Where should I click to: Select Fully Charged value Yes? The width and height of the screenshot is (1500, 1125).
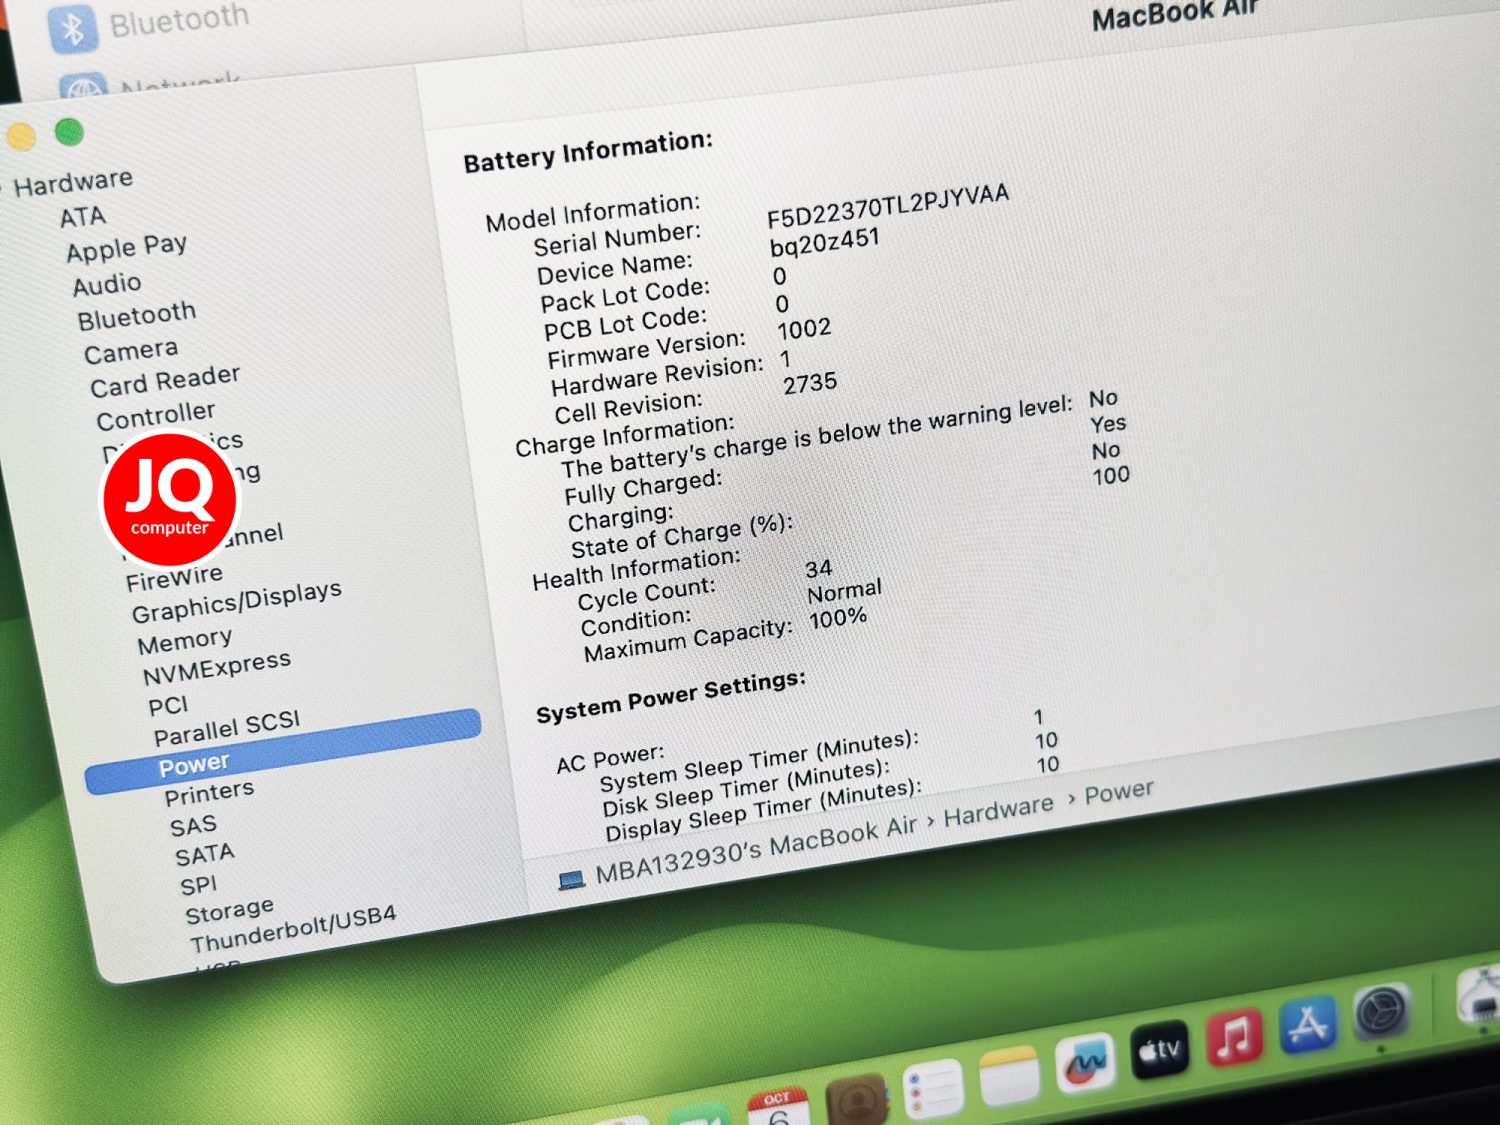pyautogui.click(x=1108, y=424)
